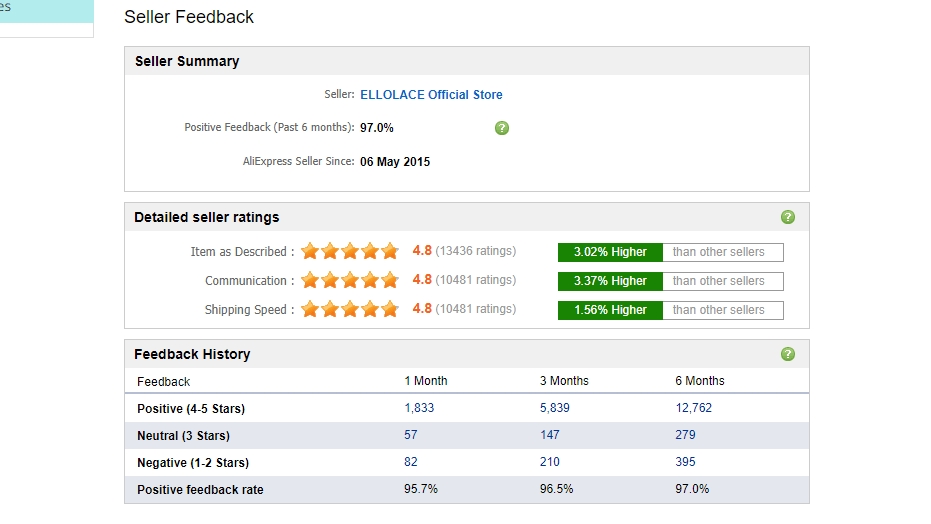Image resolution: width=931 pixels, height=524 pixels.
Task: Click the Item as Described star rating
Action: tap(350, 252)
